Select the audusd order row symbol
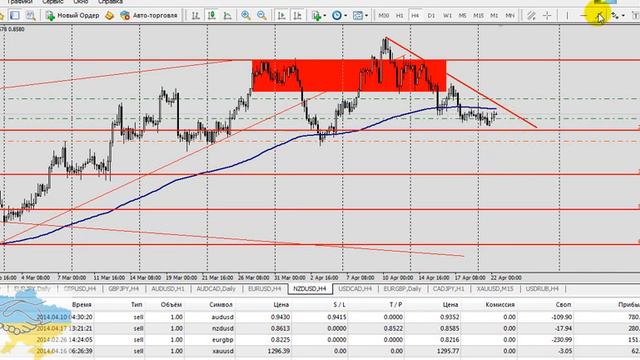The image size is (640, 360). [x=222, y=317]
